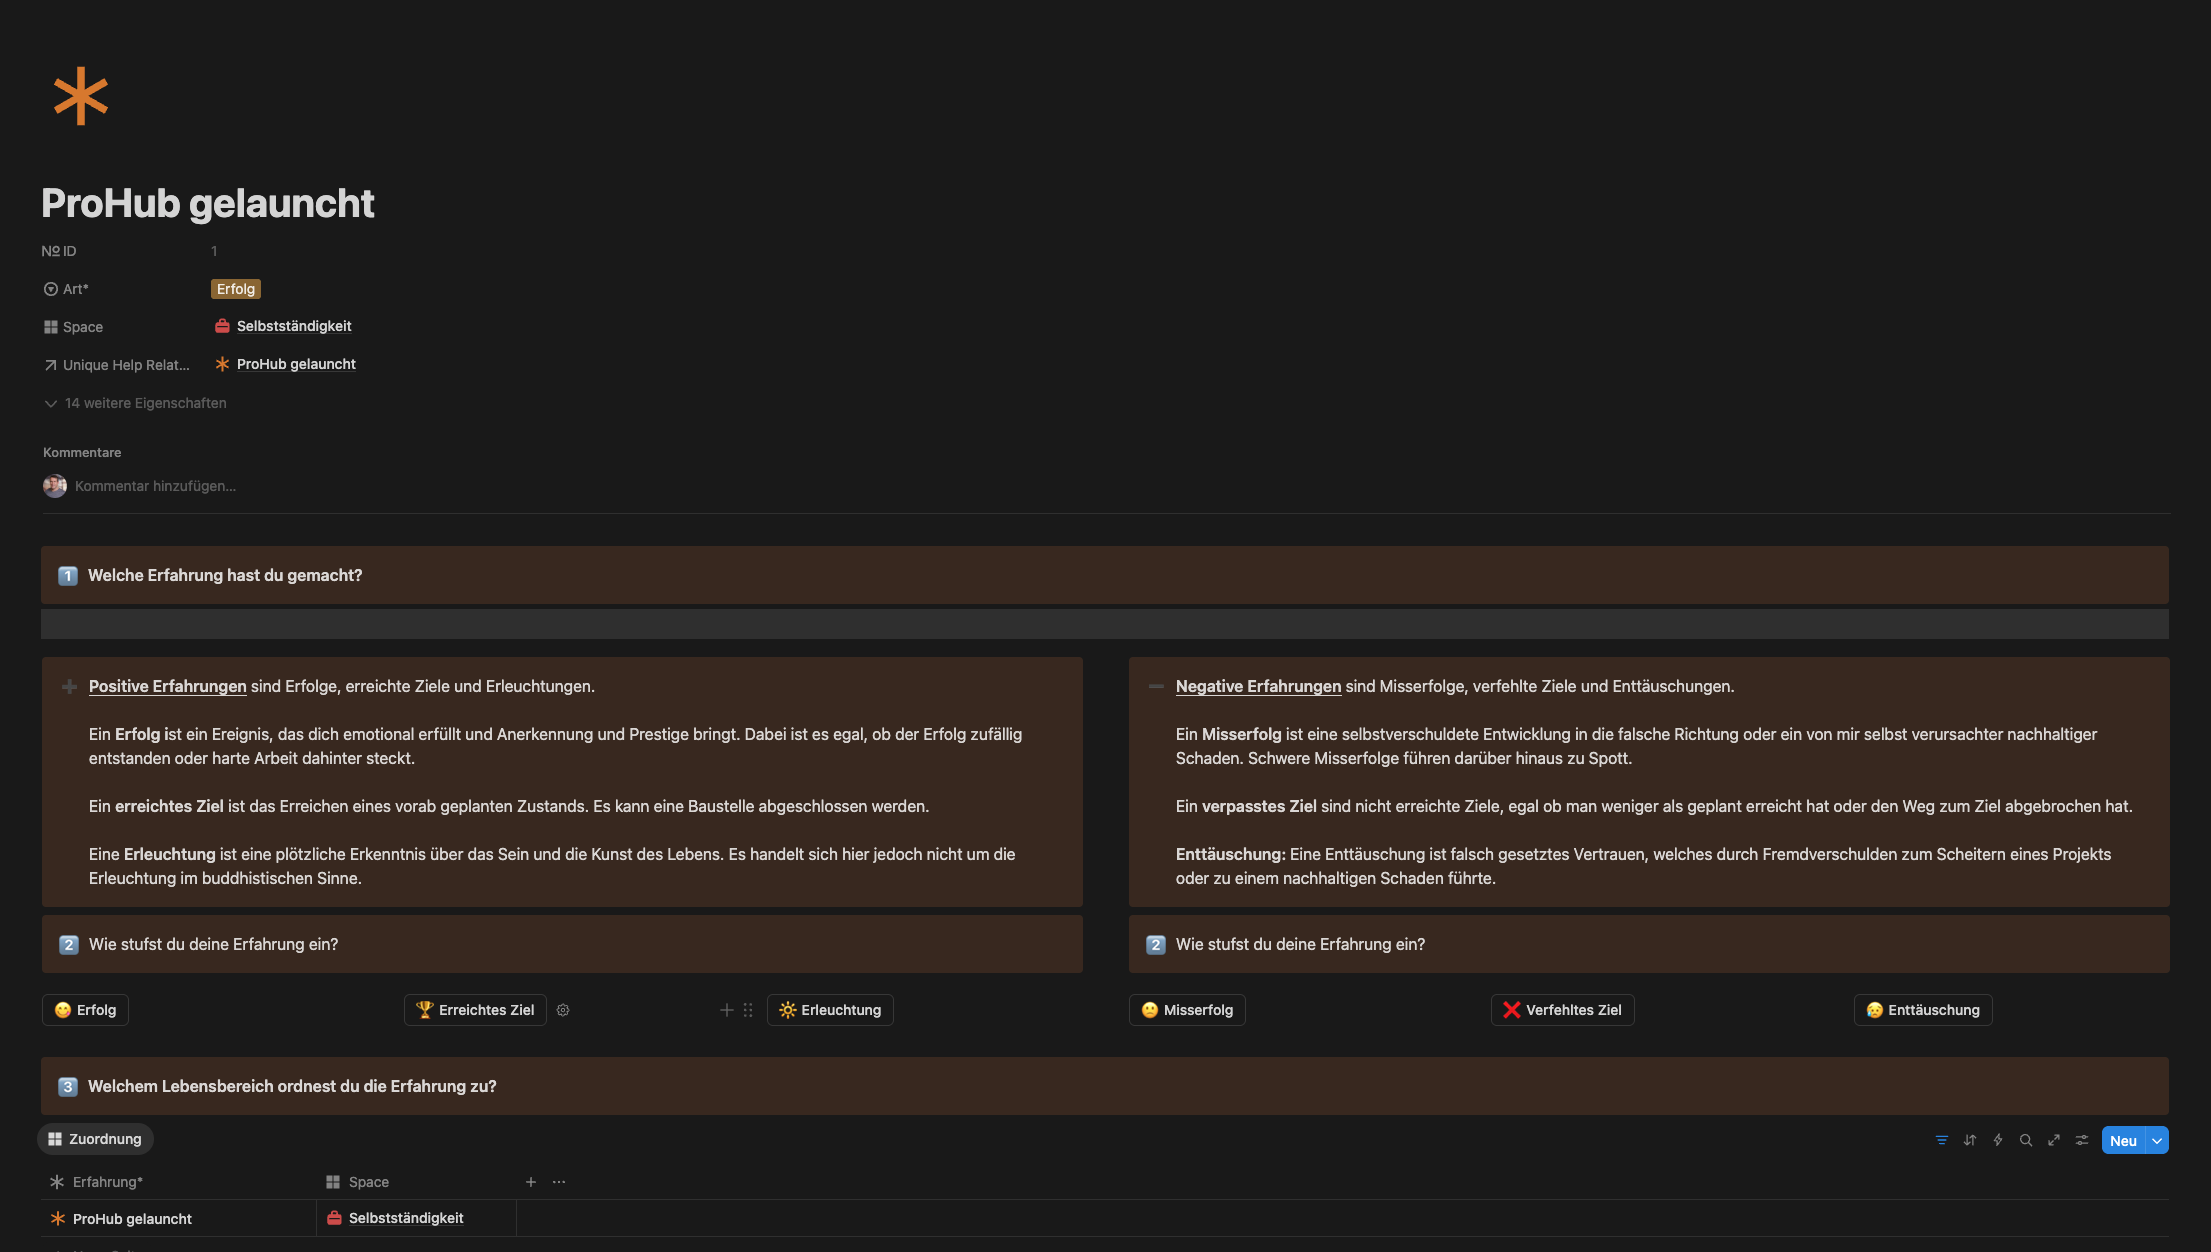Open view settings sliders icon
Viewport: 2211px width, 1252px height.
coord(2081,1140)
